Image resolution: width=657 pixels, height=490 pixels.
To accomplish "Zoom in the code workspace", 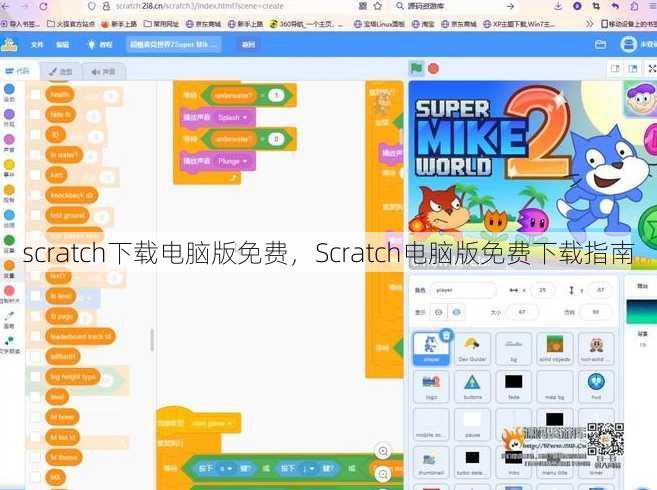I will [383, 451].
